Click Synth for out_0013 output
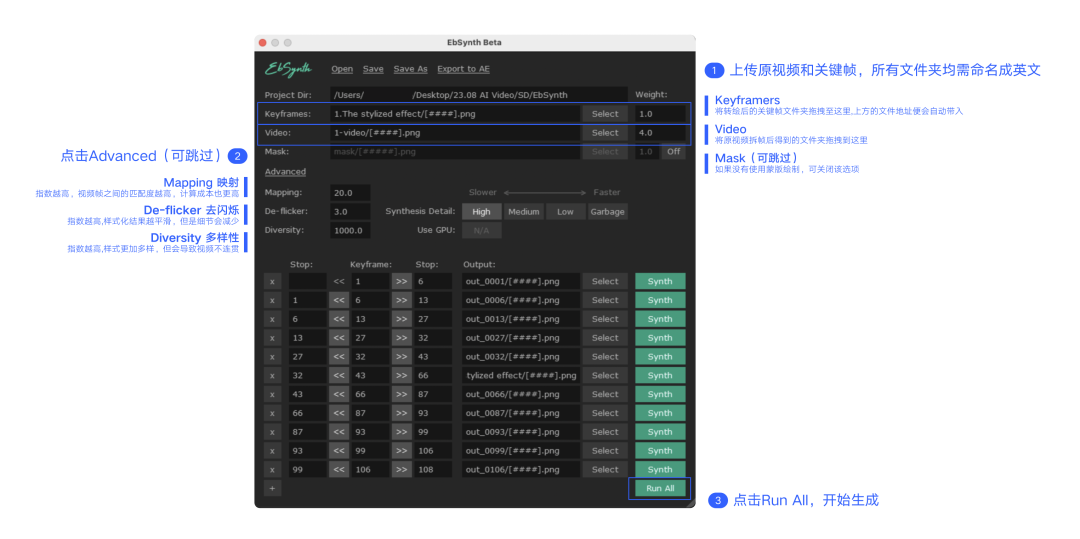This screenshot has height=539, width=1080. [x=660, y=319]
